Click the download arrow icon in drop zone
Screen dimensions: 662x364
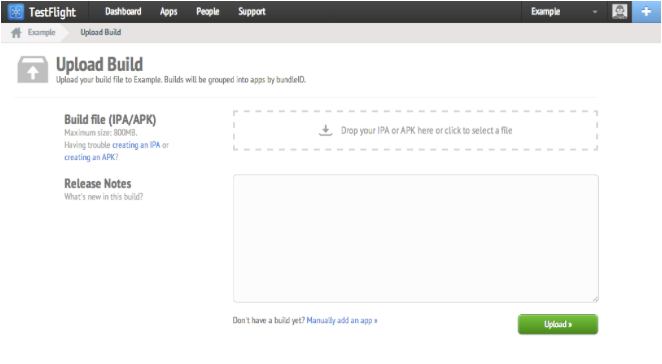click(x=325, y=130)
